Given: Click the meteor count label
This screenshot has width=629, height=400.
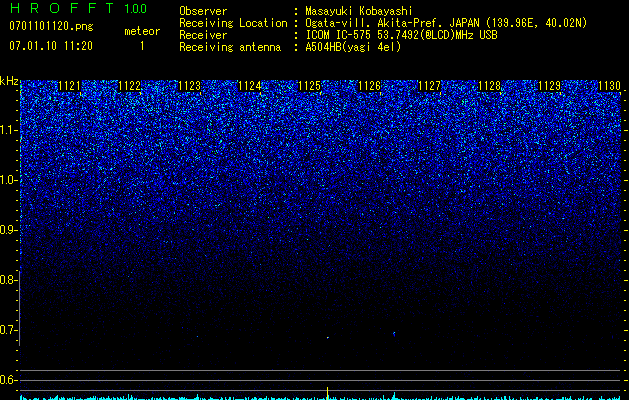Looking at the screenshot, I should [142, 31].
